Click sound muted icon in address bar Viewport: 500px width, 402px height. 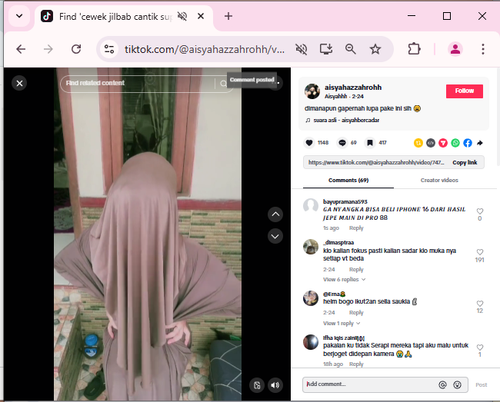point(301,49)
